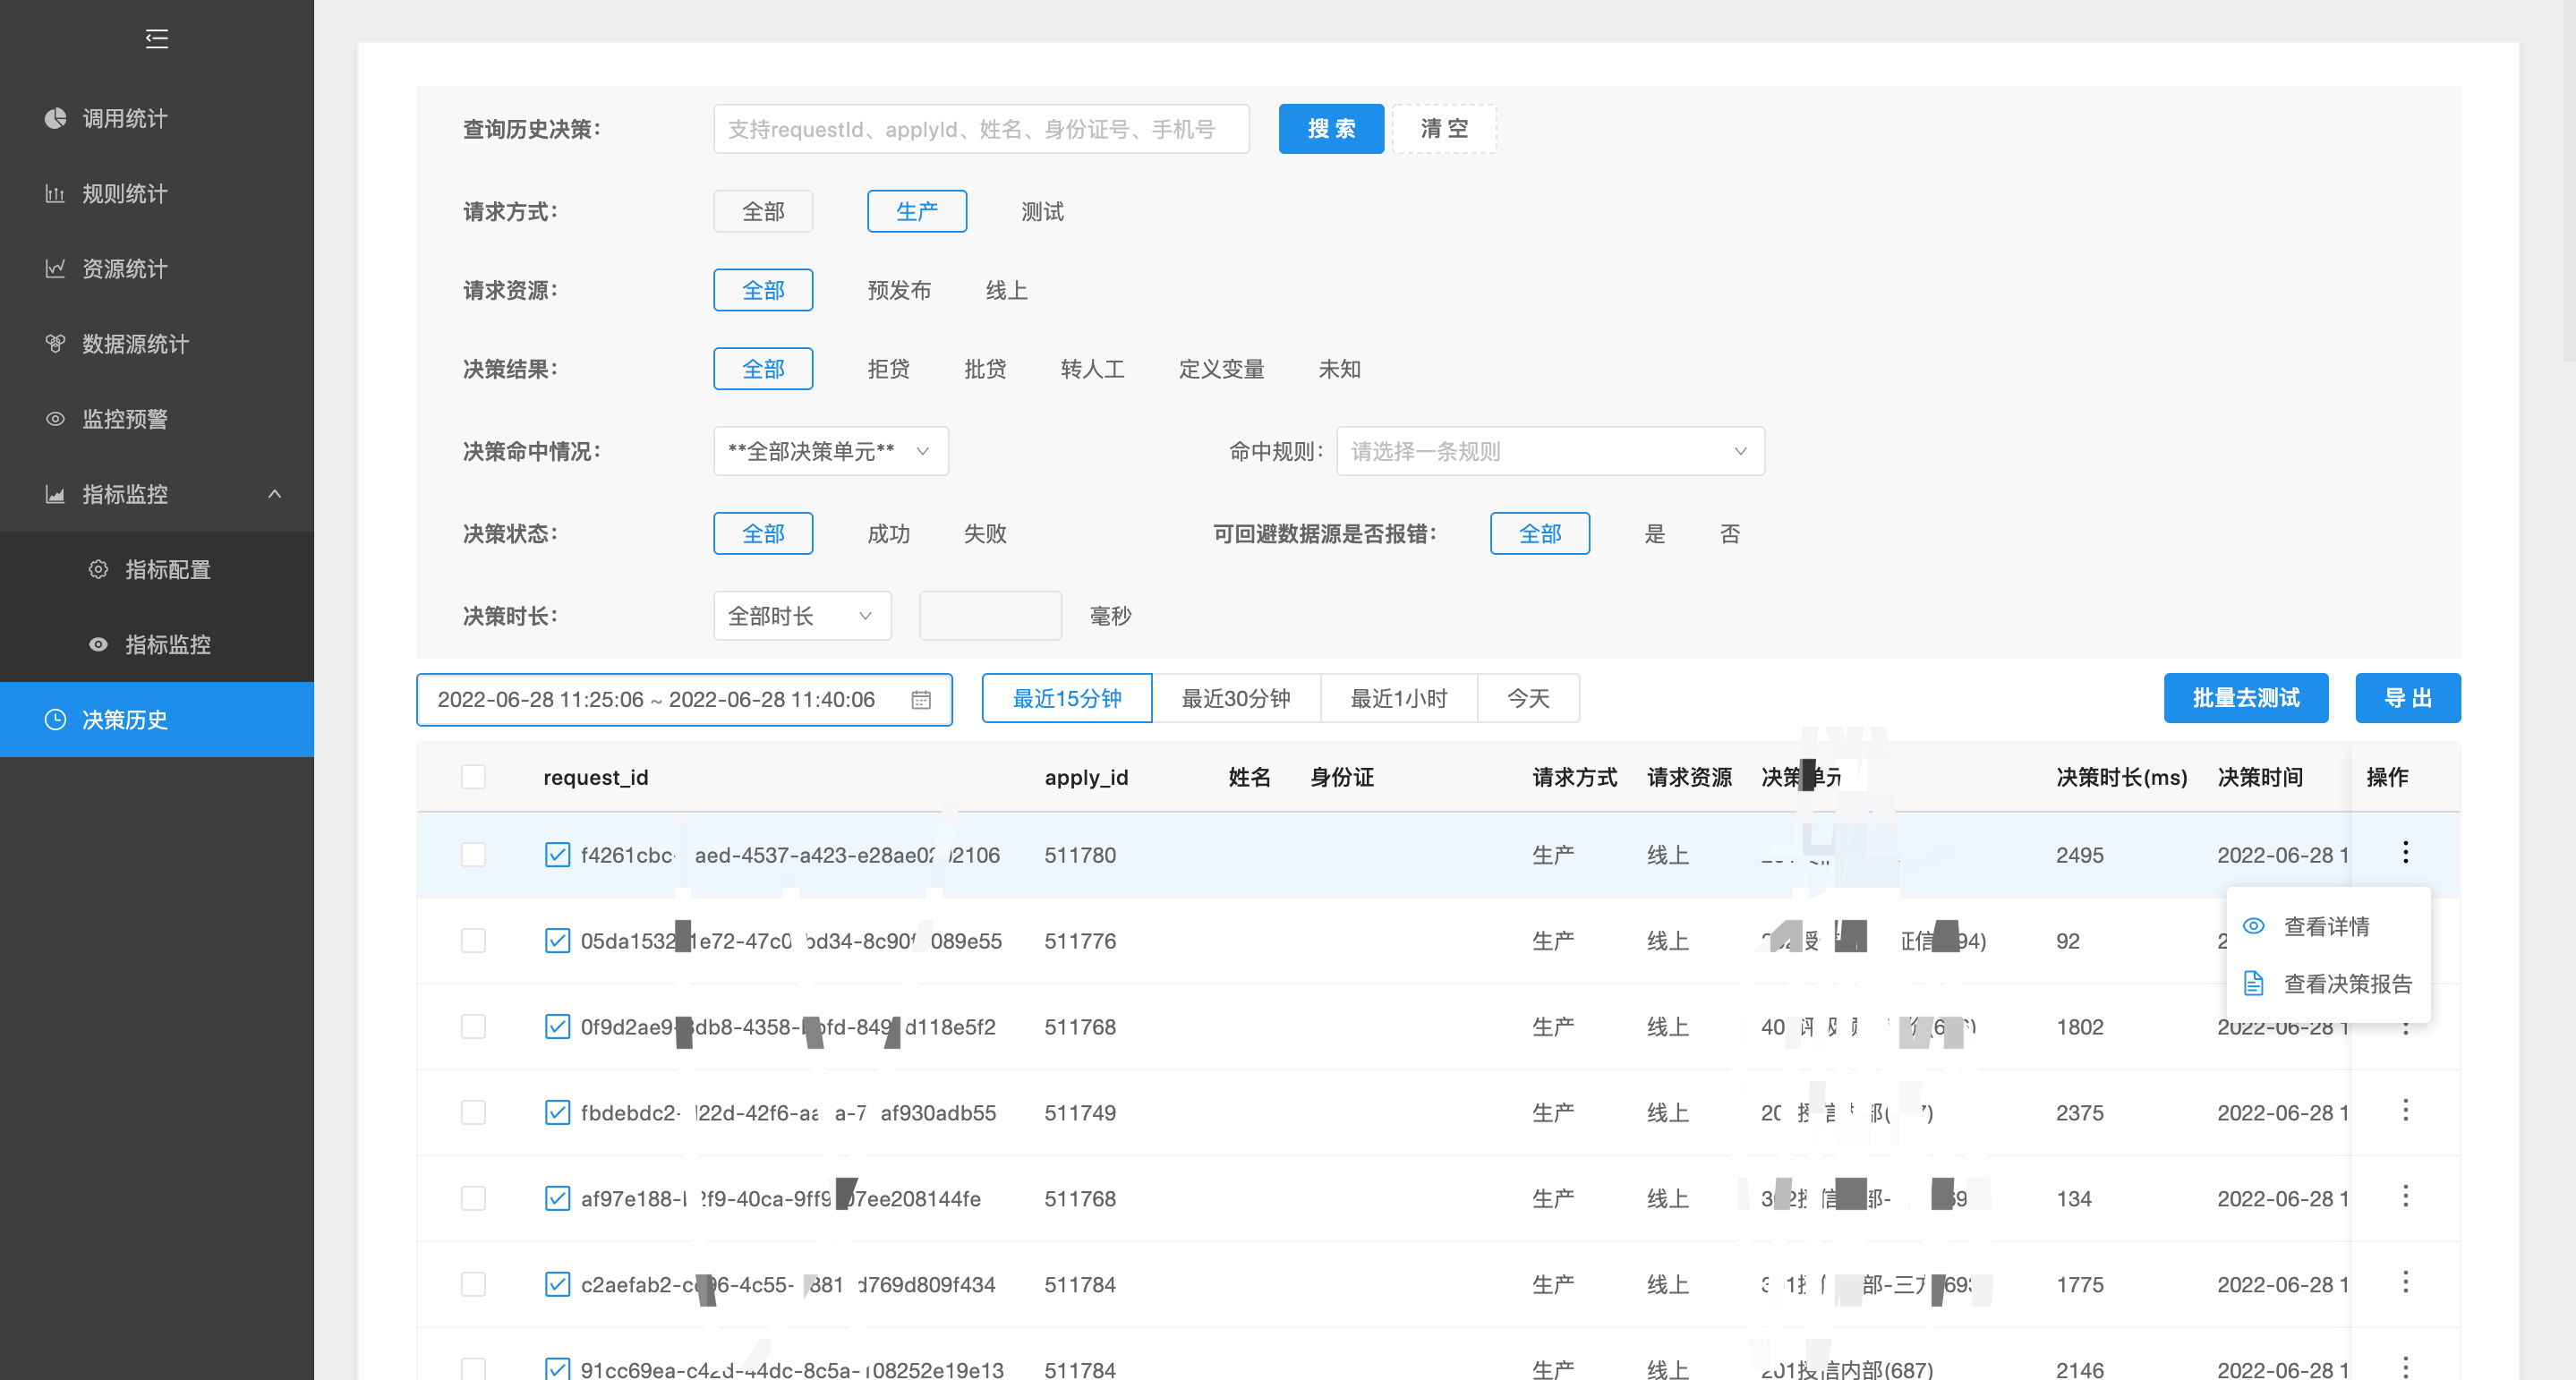This screenshot has height=1380, width=2576.
Task: Check the row checkbox for apply_id 511749
Action: tap(474, 1113)
